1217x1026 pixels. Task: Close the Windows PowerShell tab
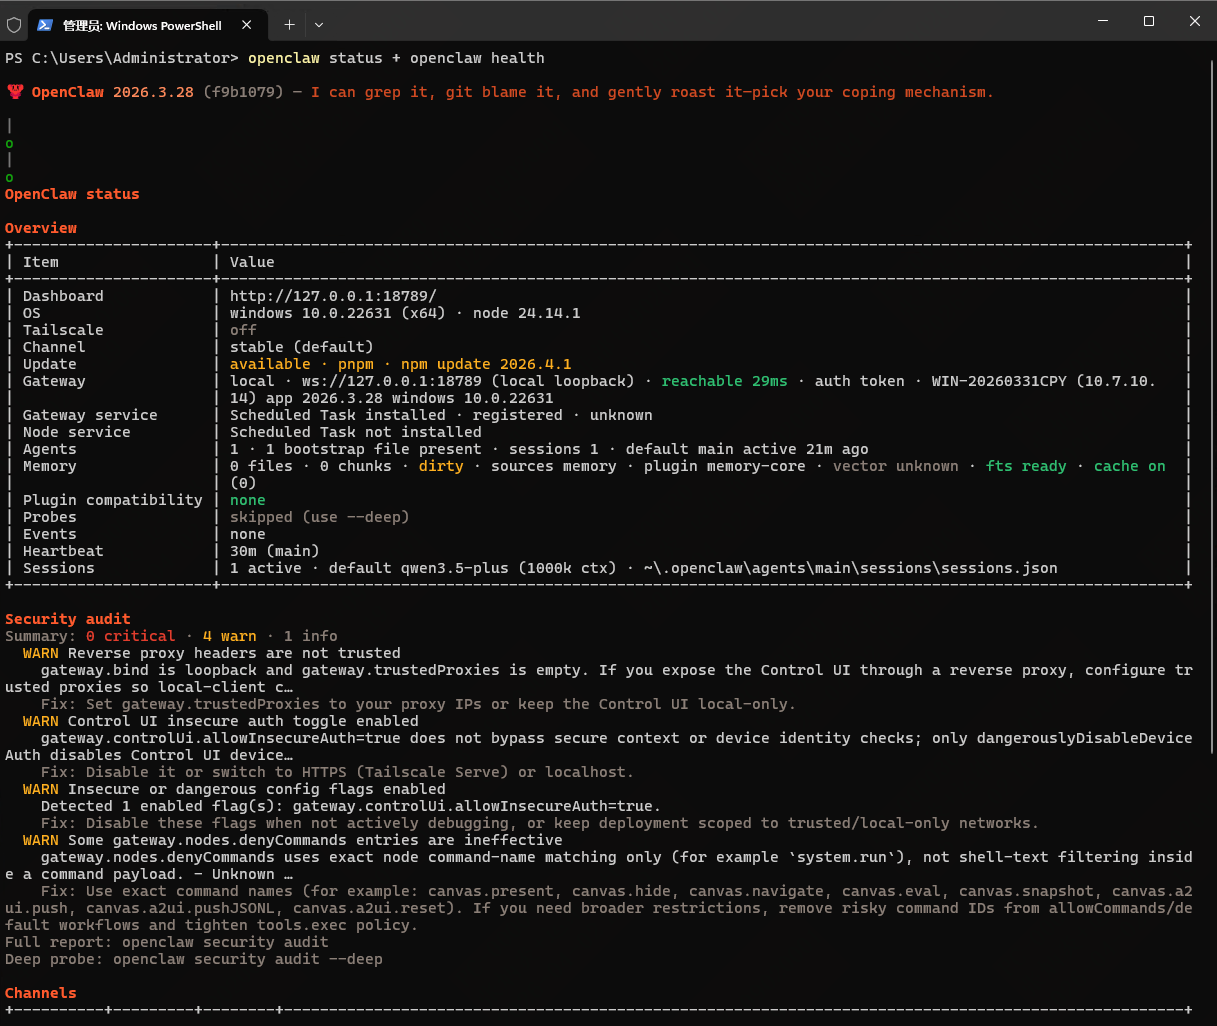coord(247,25)
